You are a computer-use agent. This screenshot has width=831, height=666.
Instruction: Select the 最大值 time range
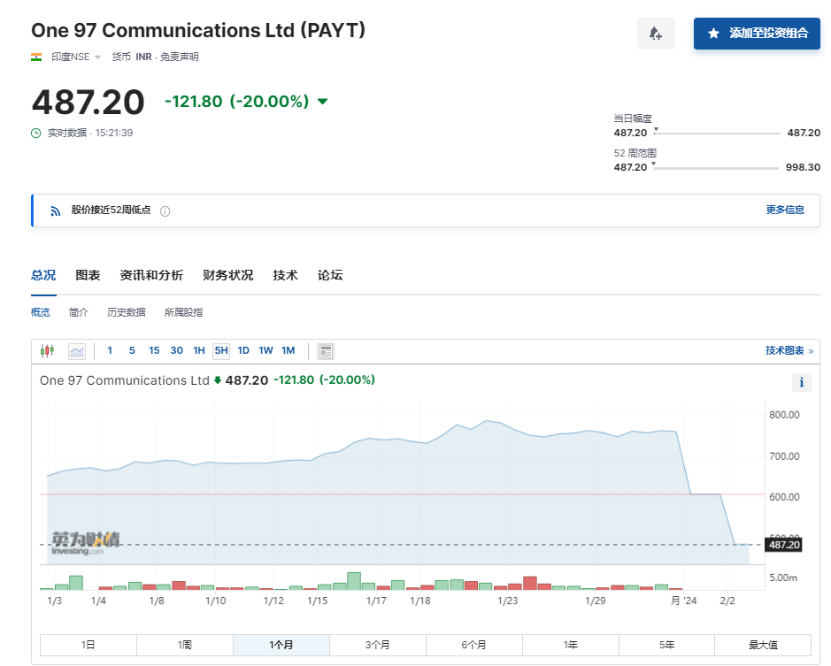(x=763, y=645)
